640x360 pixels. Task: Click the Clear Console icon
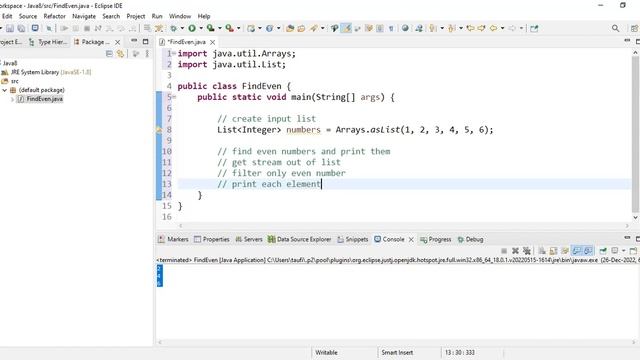542,251
